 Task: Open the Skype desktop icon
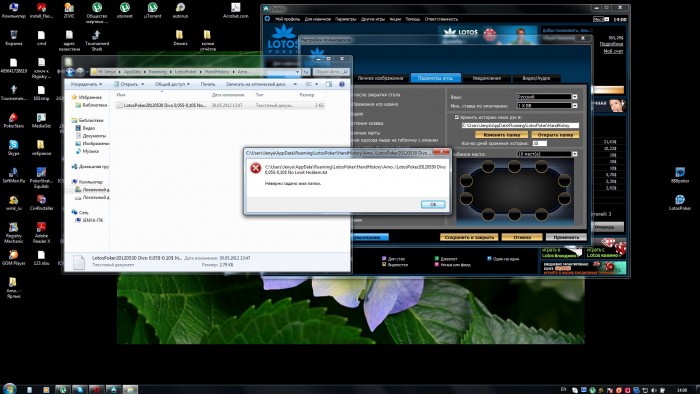click(x=13, y=148)
